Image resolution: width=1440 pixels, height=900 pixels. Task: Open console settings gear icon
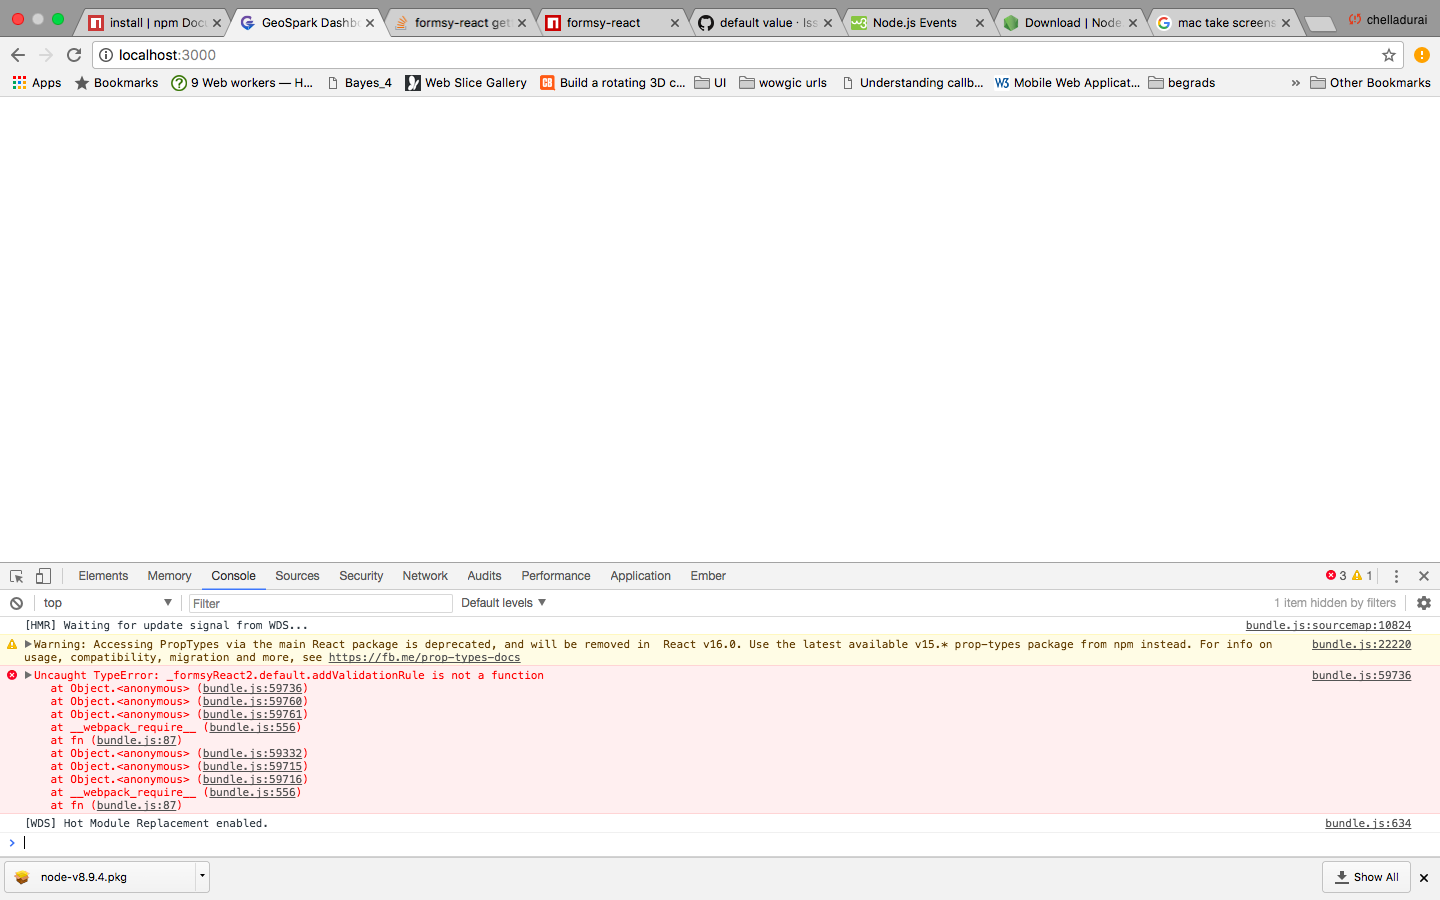[1424, 603]
